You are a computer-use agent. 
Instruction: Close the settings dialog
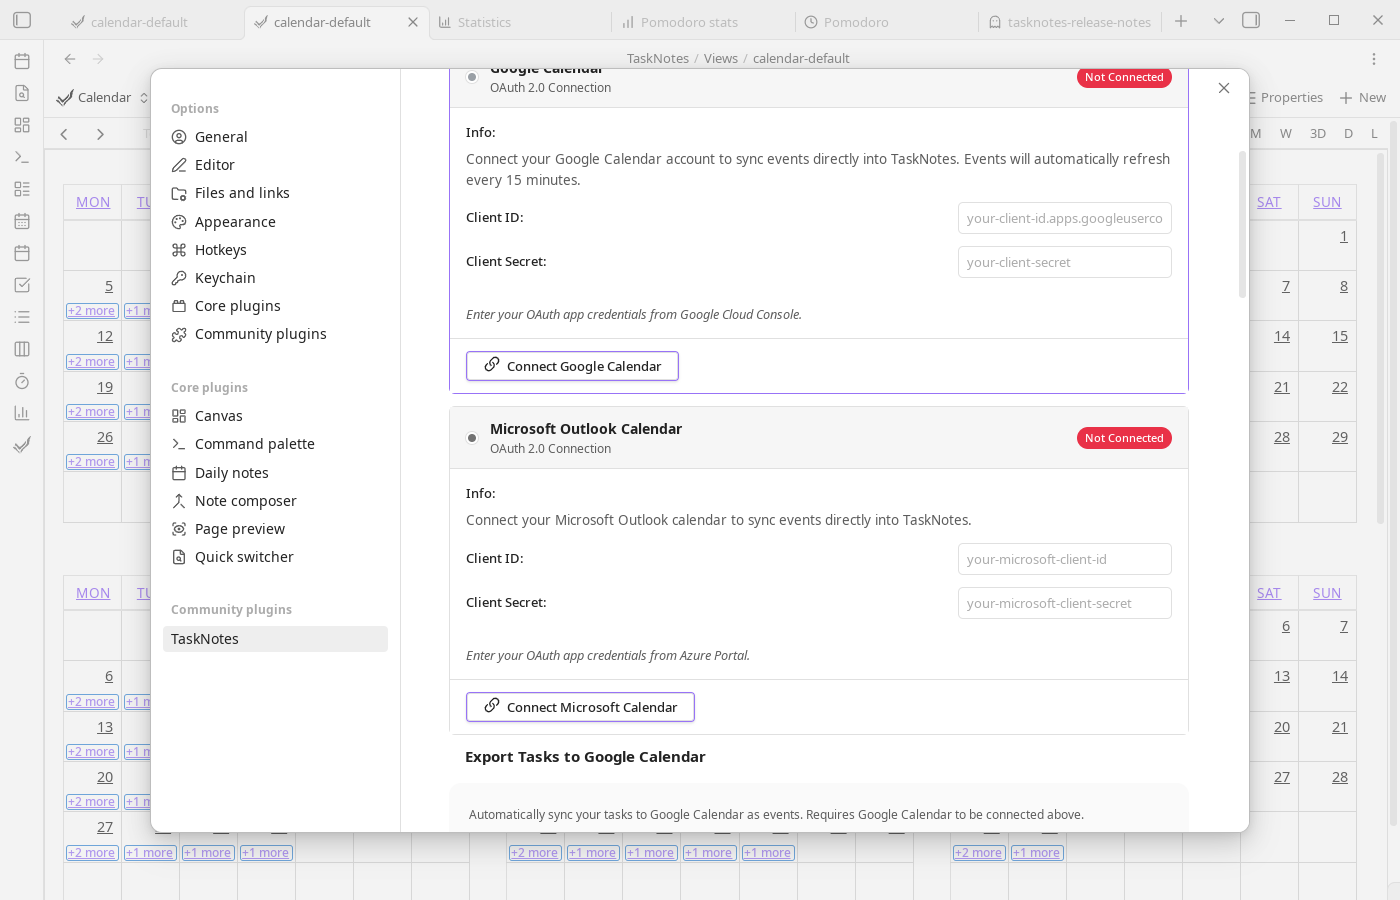pyautogui.click(x=1224, y=88)
